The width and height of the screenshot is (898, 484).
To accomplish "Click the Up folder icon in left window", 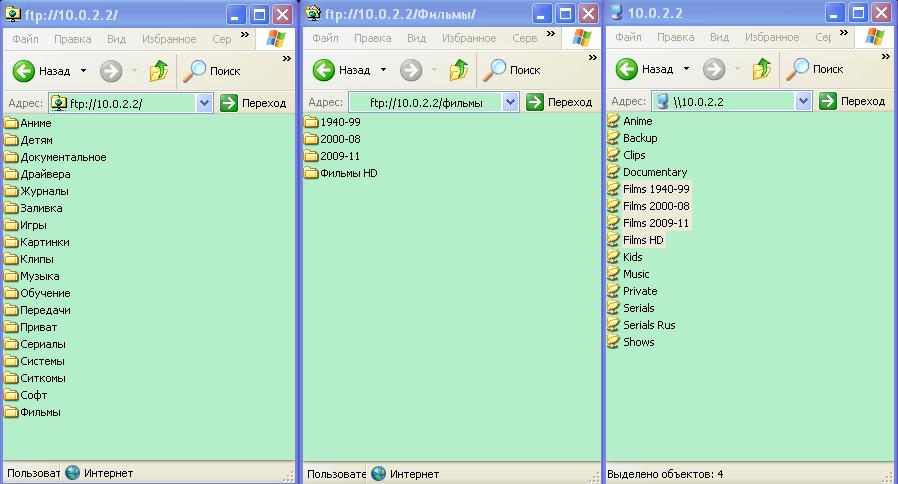I will pos(159,71).
